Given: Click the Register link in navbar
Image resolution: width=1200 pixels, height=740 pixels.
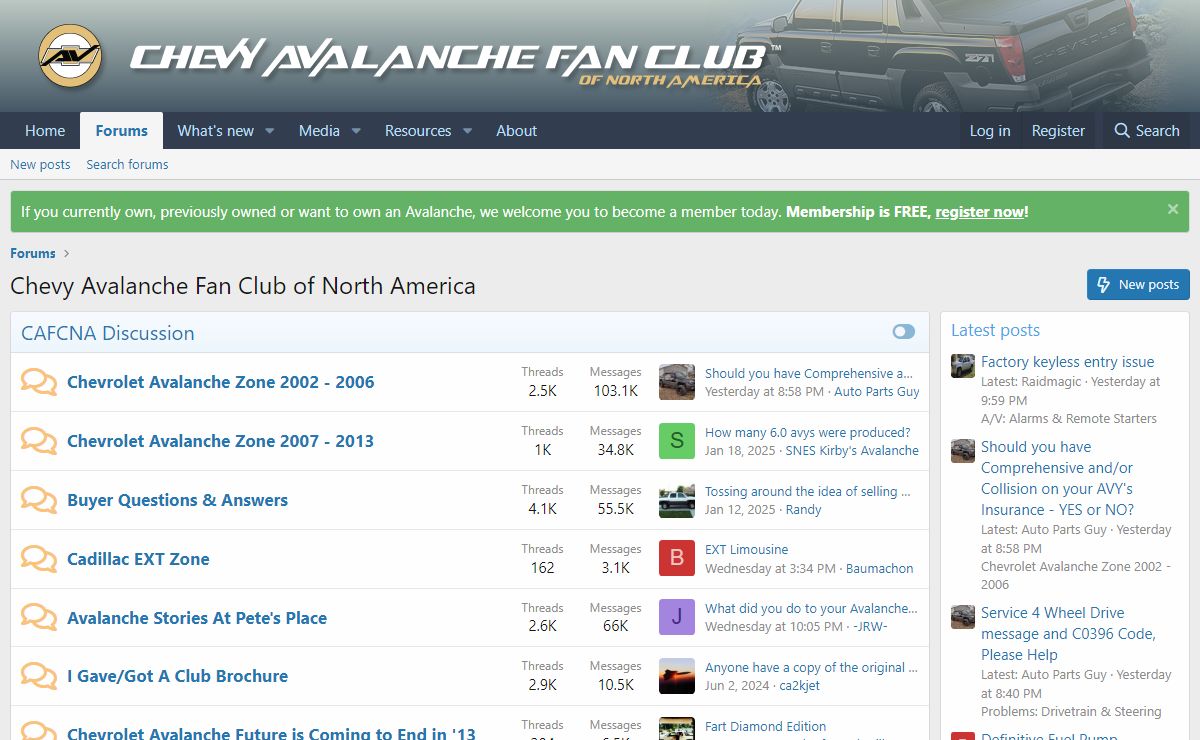Looking at the screenshot, I should [1058, 131].
